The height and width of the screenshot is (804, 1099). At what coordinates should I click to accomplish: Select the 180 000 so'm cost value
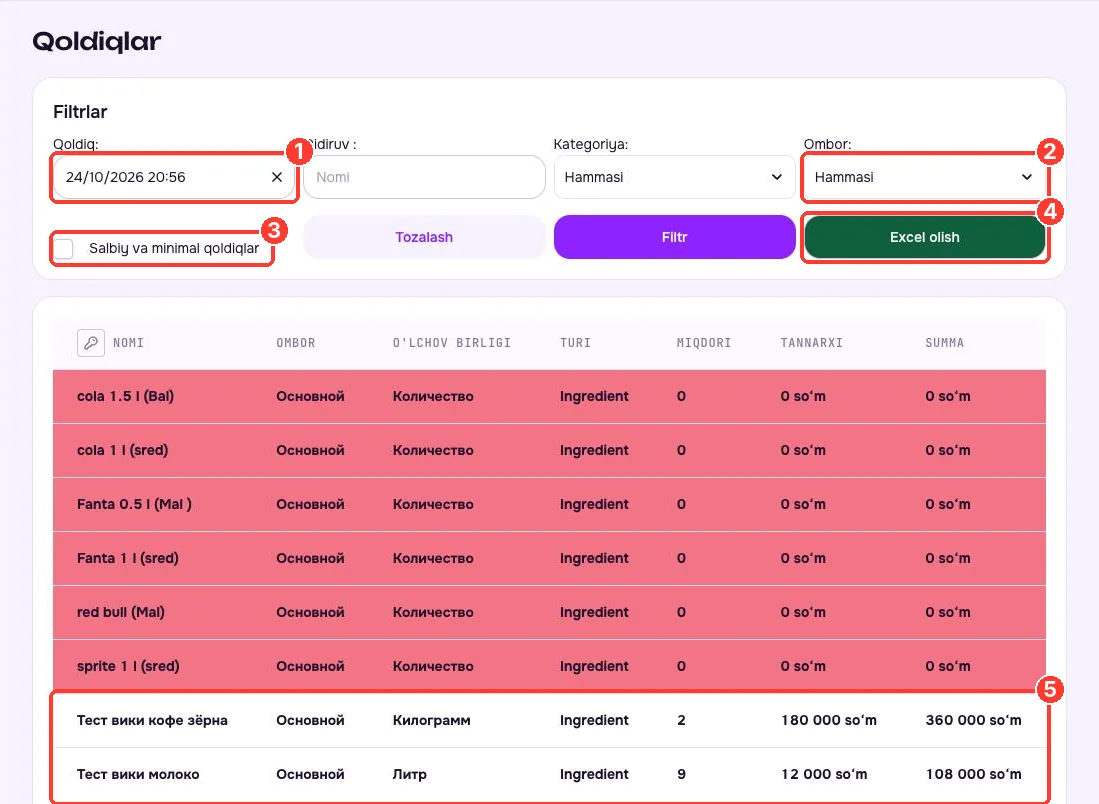click(x=828, y=720)
